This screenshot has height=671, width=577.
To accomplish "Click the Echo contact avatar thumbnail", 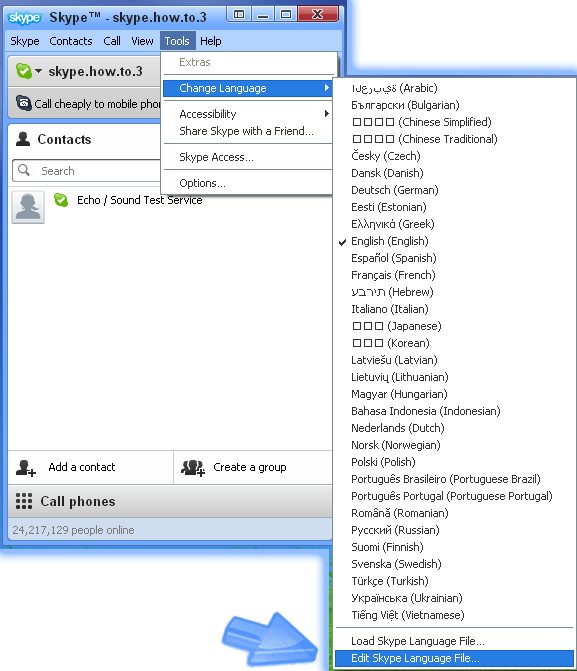I will point(28,207).
